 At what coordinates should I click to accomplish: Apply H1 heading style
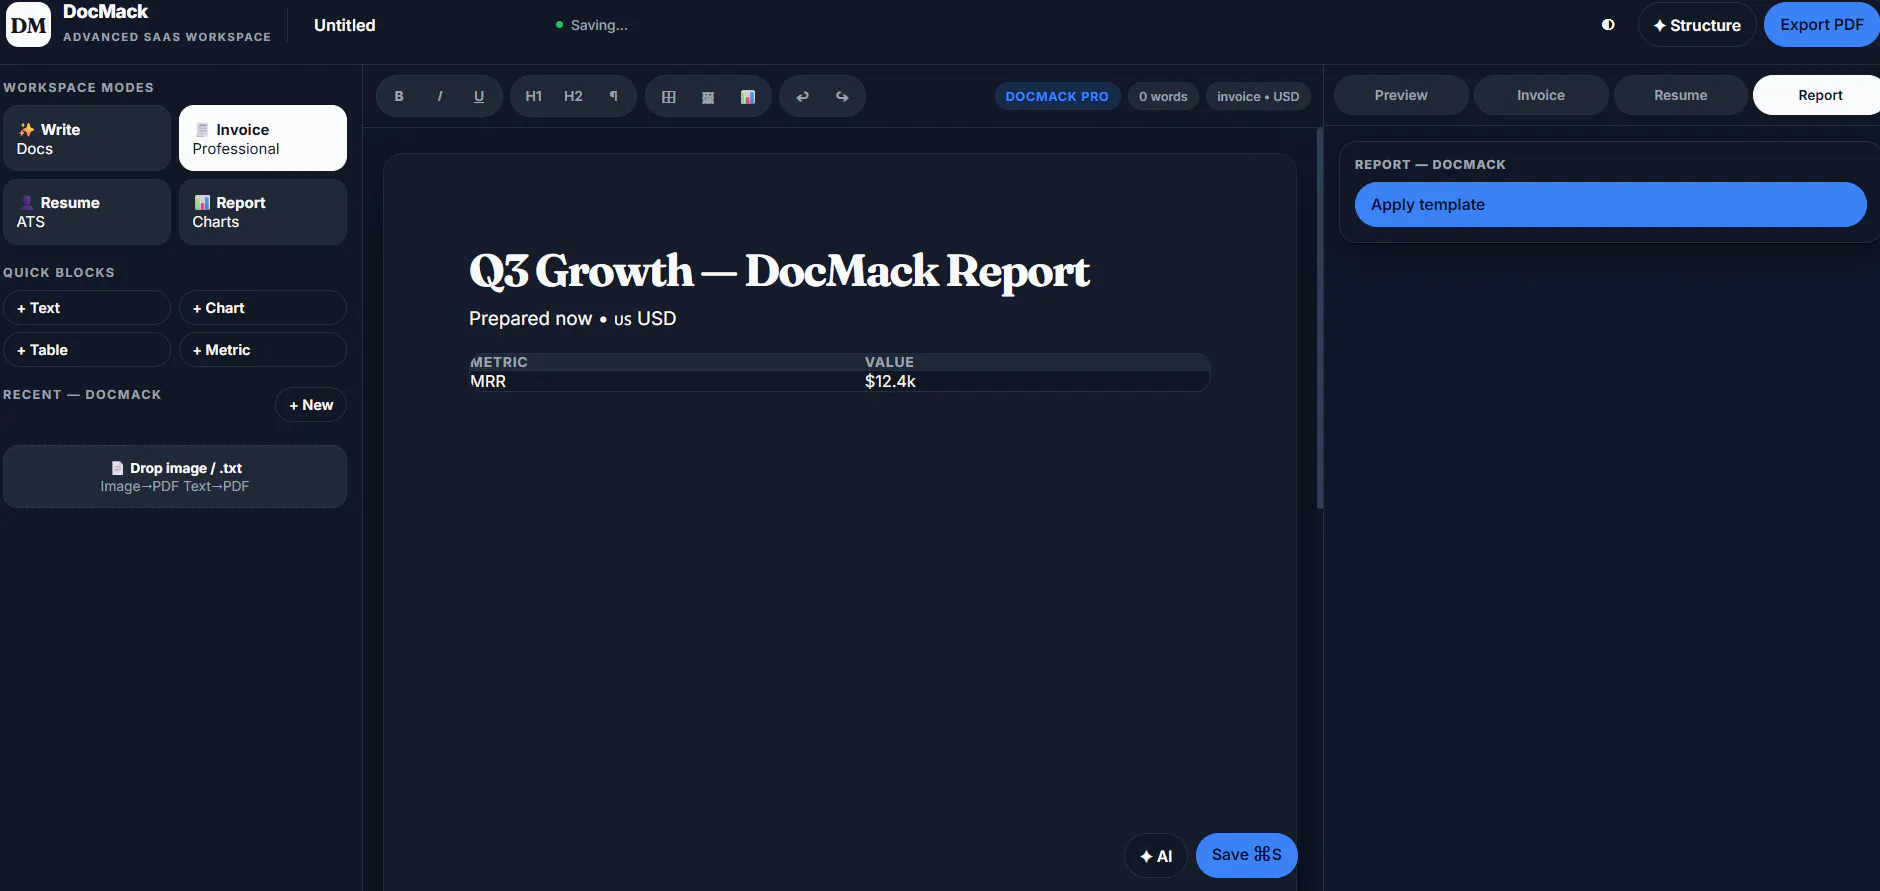pyautogui.click(x=534, y=97)
